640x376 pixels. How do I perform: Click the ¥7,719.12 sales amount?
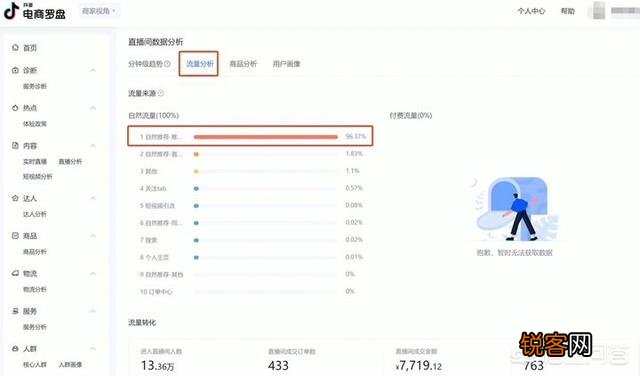tap(419, 365)
